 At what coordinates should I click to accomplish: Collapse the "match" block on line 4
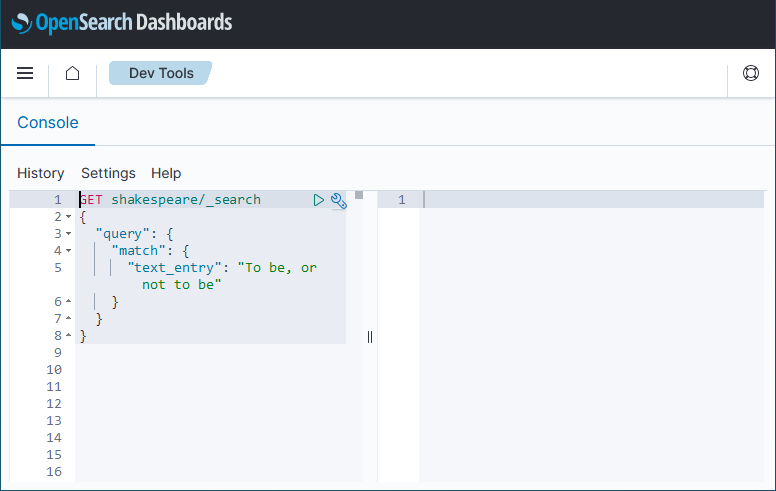click(69, 250)
